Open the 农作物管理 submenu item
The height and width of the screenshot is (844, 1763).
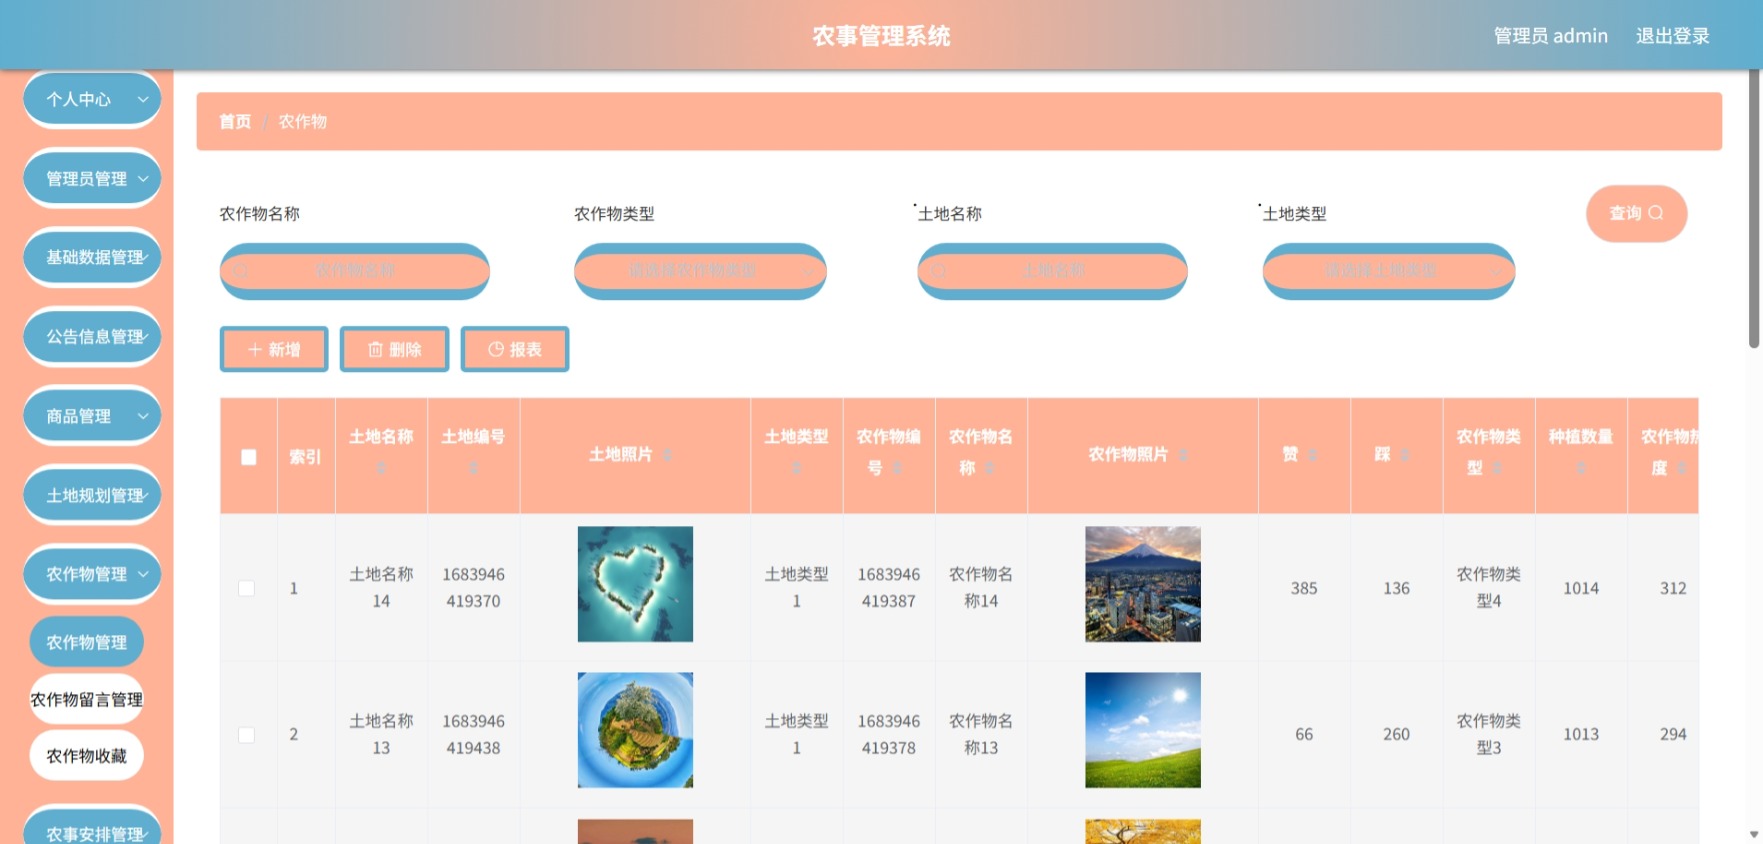click(x=87, y=642)
